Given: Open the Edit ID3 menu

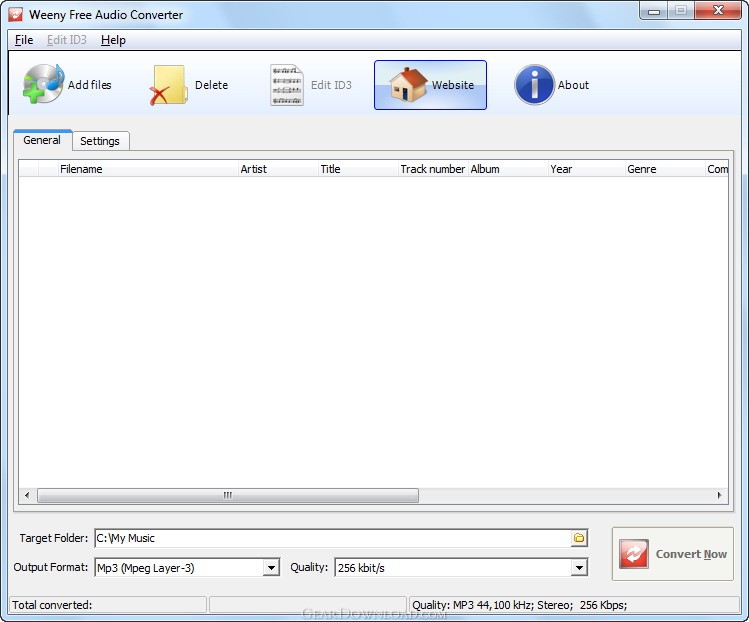Looking at the screenshot, I should (x=67, y=40).
